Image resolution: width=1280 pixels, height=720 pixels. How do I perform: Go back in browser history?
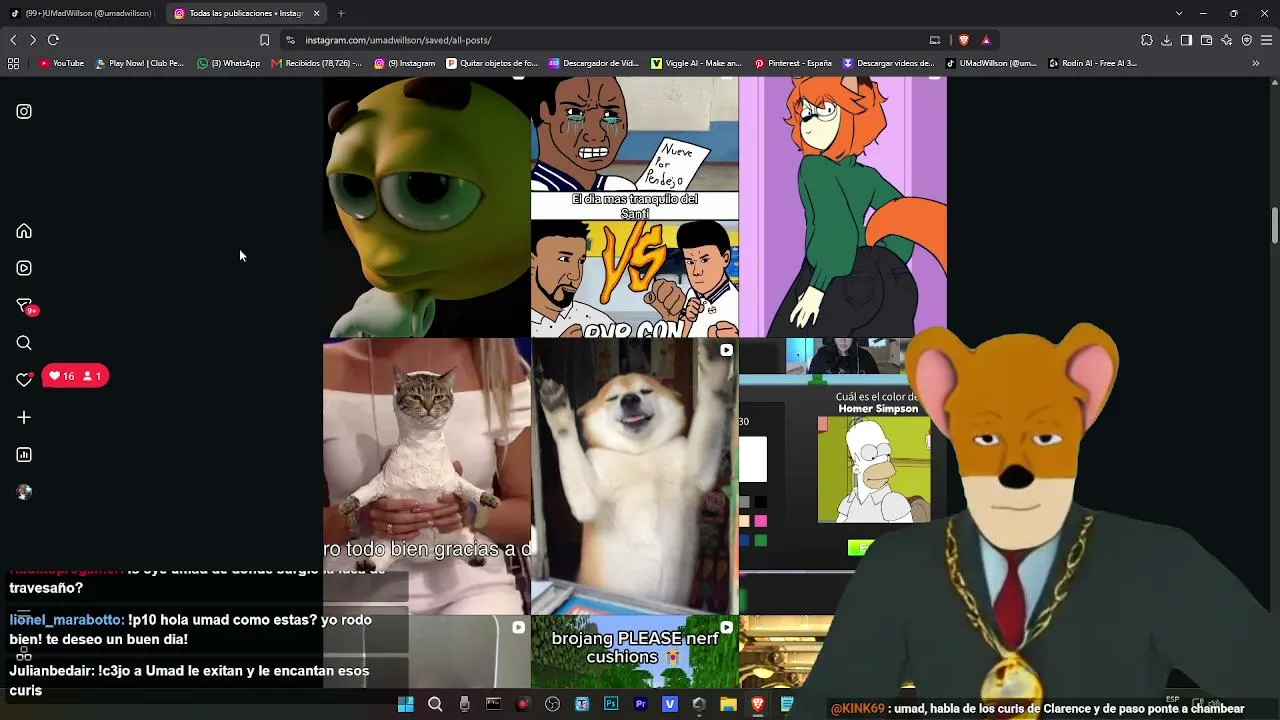(x=13, y=40)
